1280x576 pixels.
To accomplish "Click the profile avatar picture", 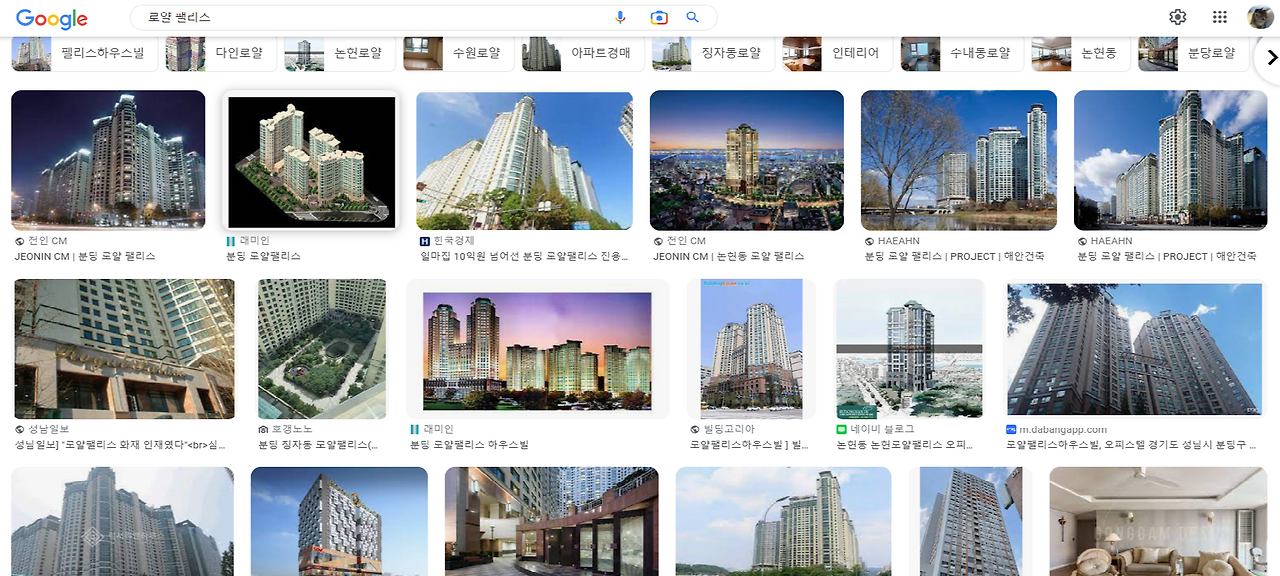I will [x=1261, y=16].
